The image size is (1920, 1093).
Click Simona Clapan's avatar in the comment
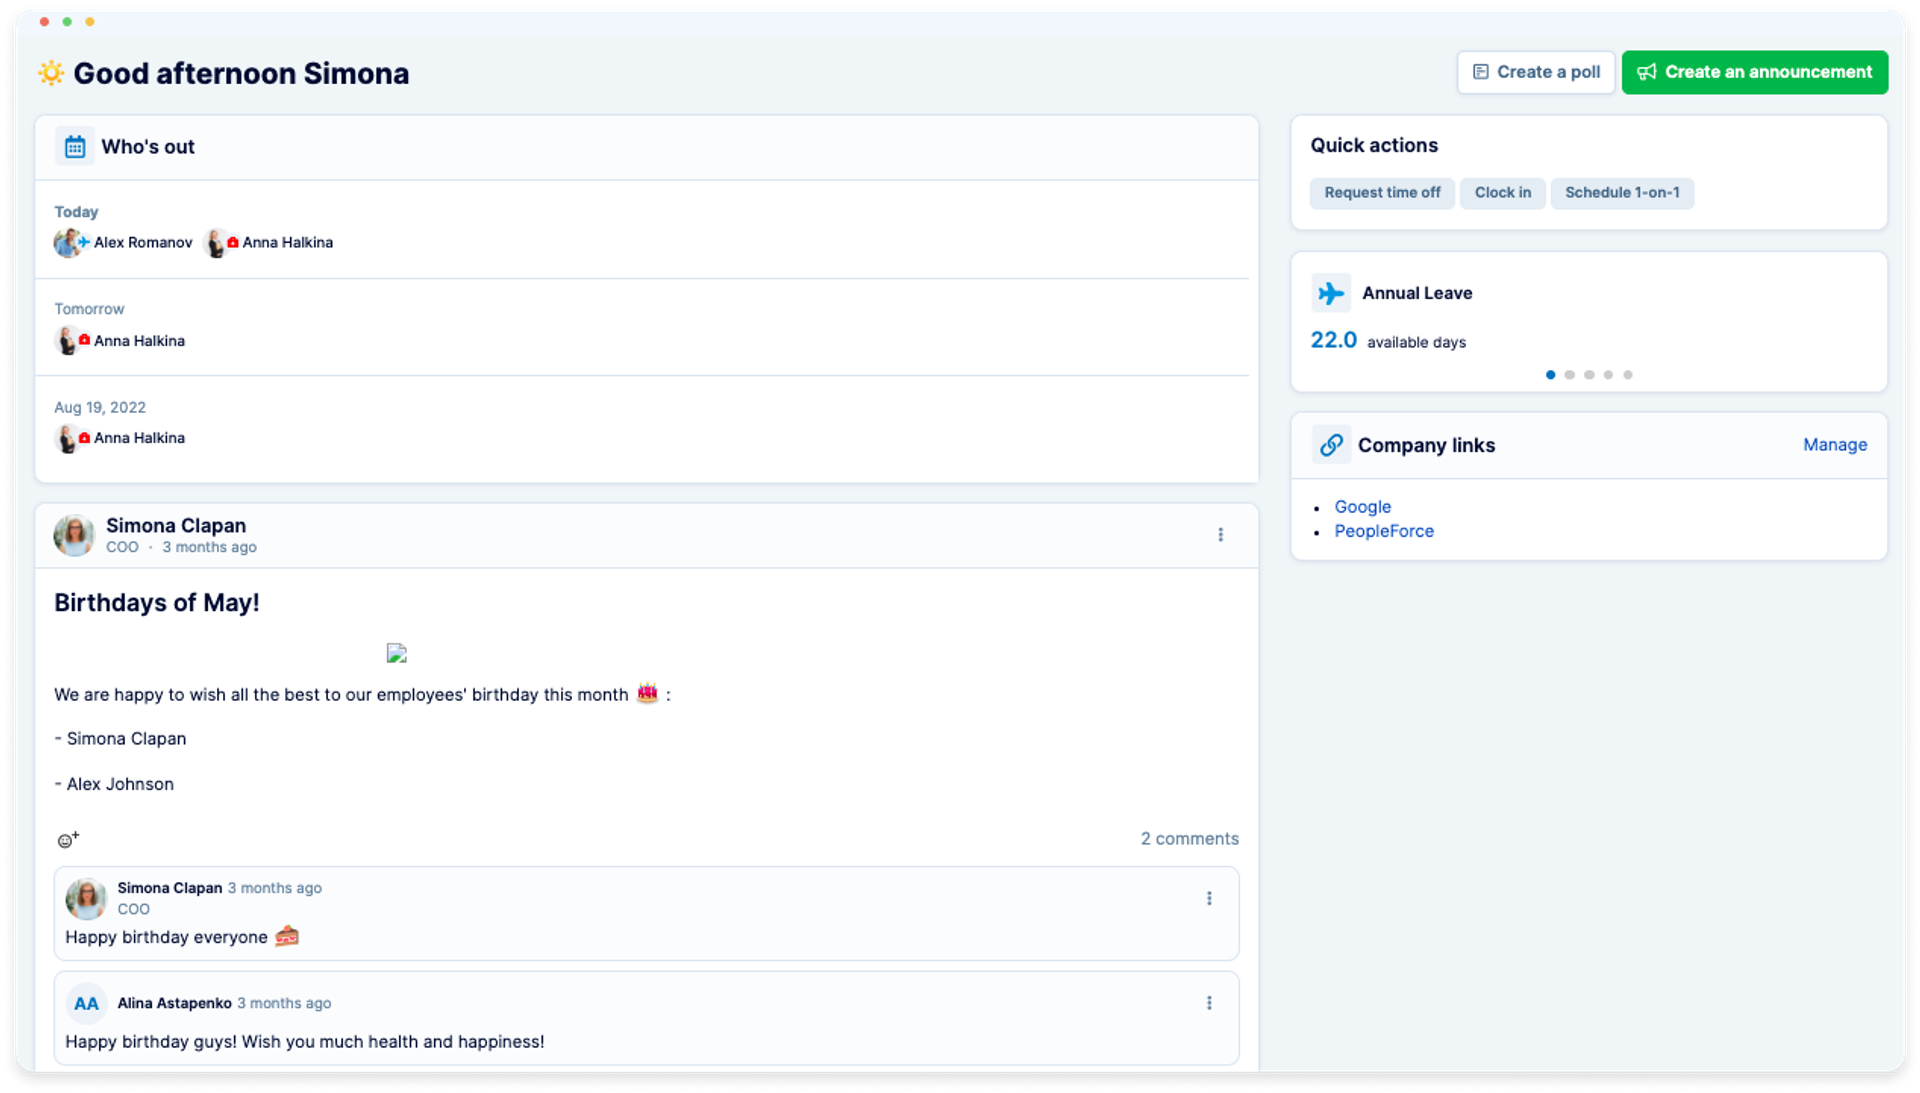[x=86, y=899]
